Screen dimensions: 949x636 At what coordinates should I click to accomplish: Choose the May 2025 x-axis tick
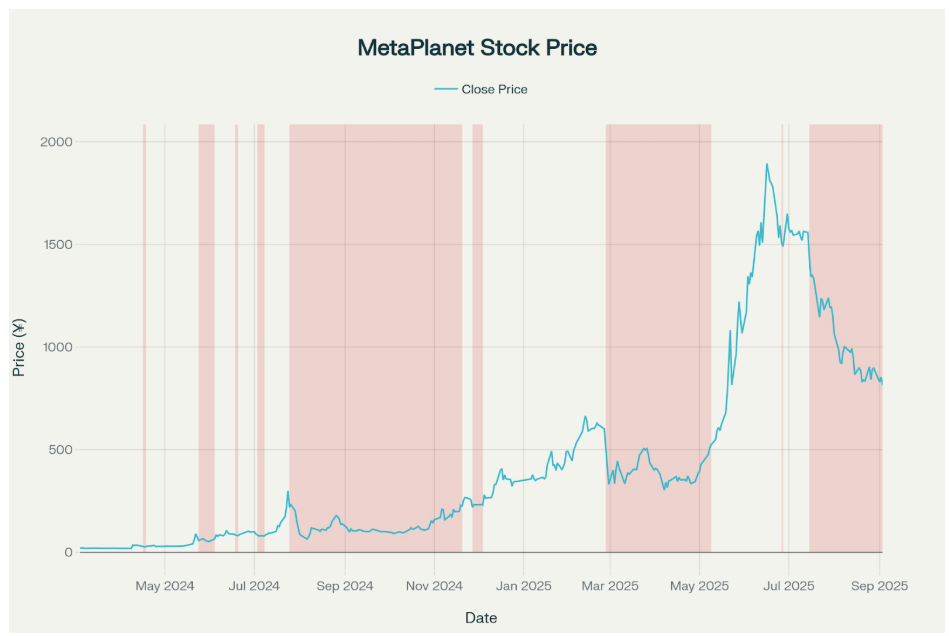click(x=699, y=586)
